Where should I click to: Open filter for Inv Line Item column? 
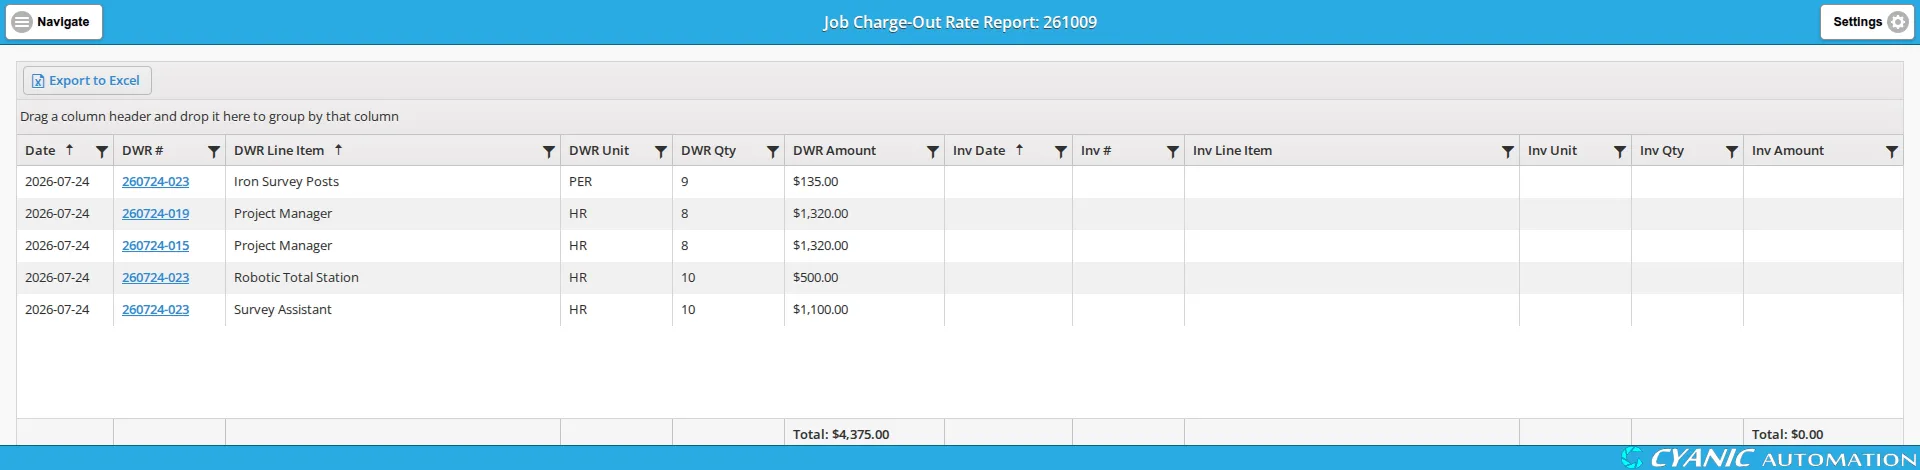pos(1508,151)
